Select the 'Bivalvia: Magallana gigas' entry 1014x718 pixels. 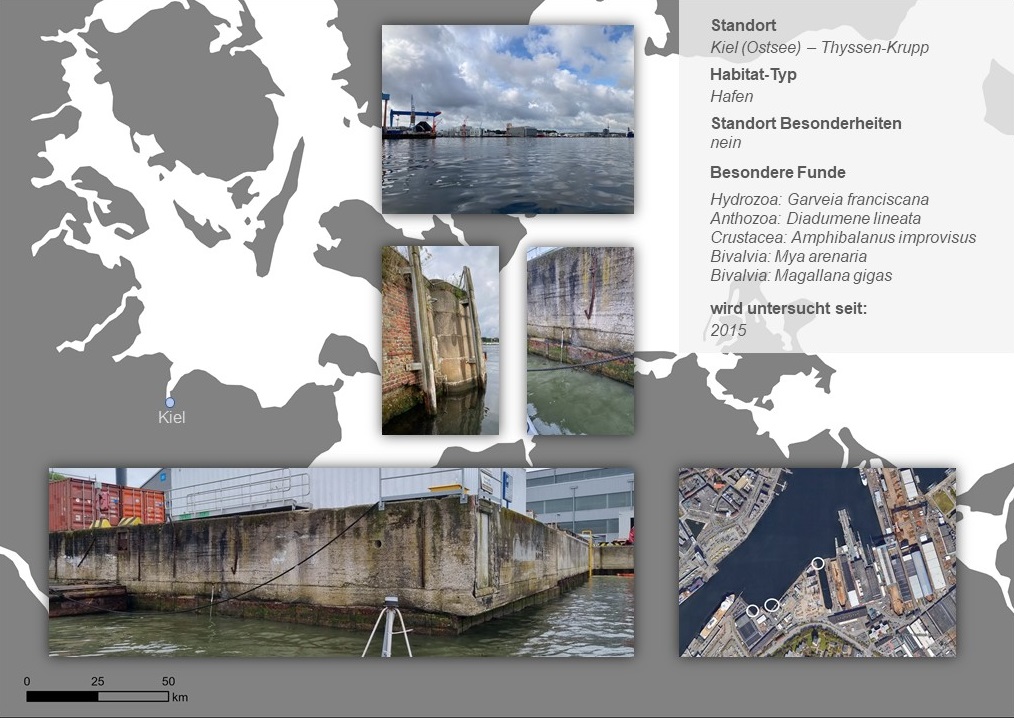(801, 276)
